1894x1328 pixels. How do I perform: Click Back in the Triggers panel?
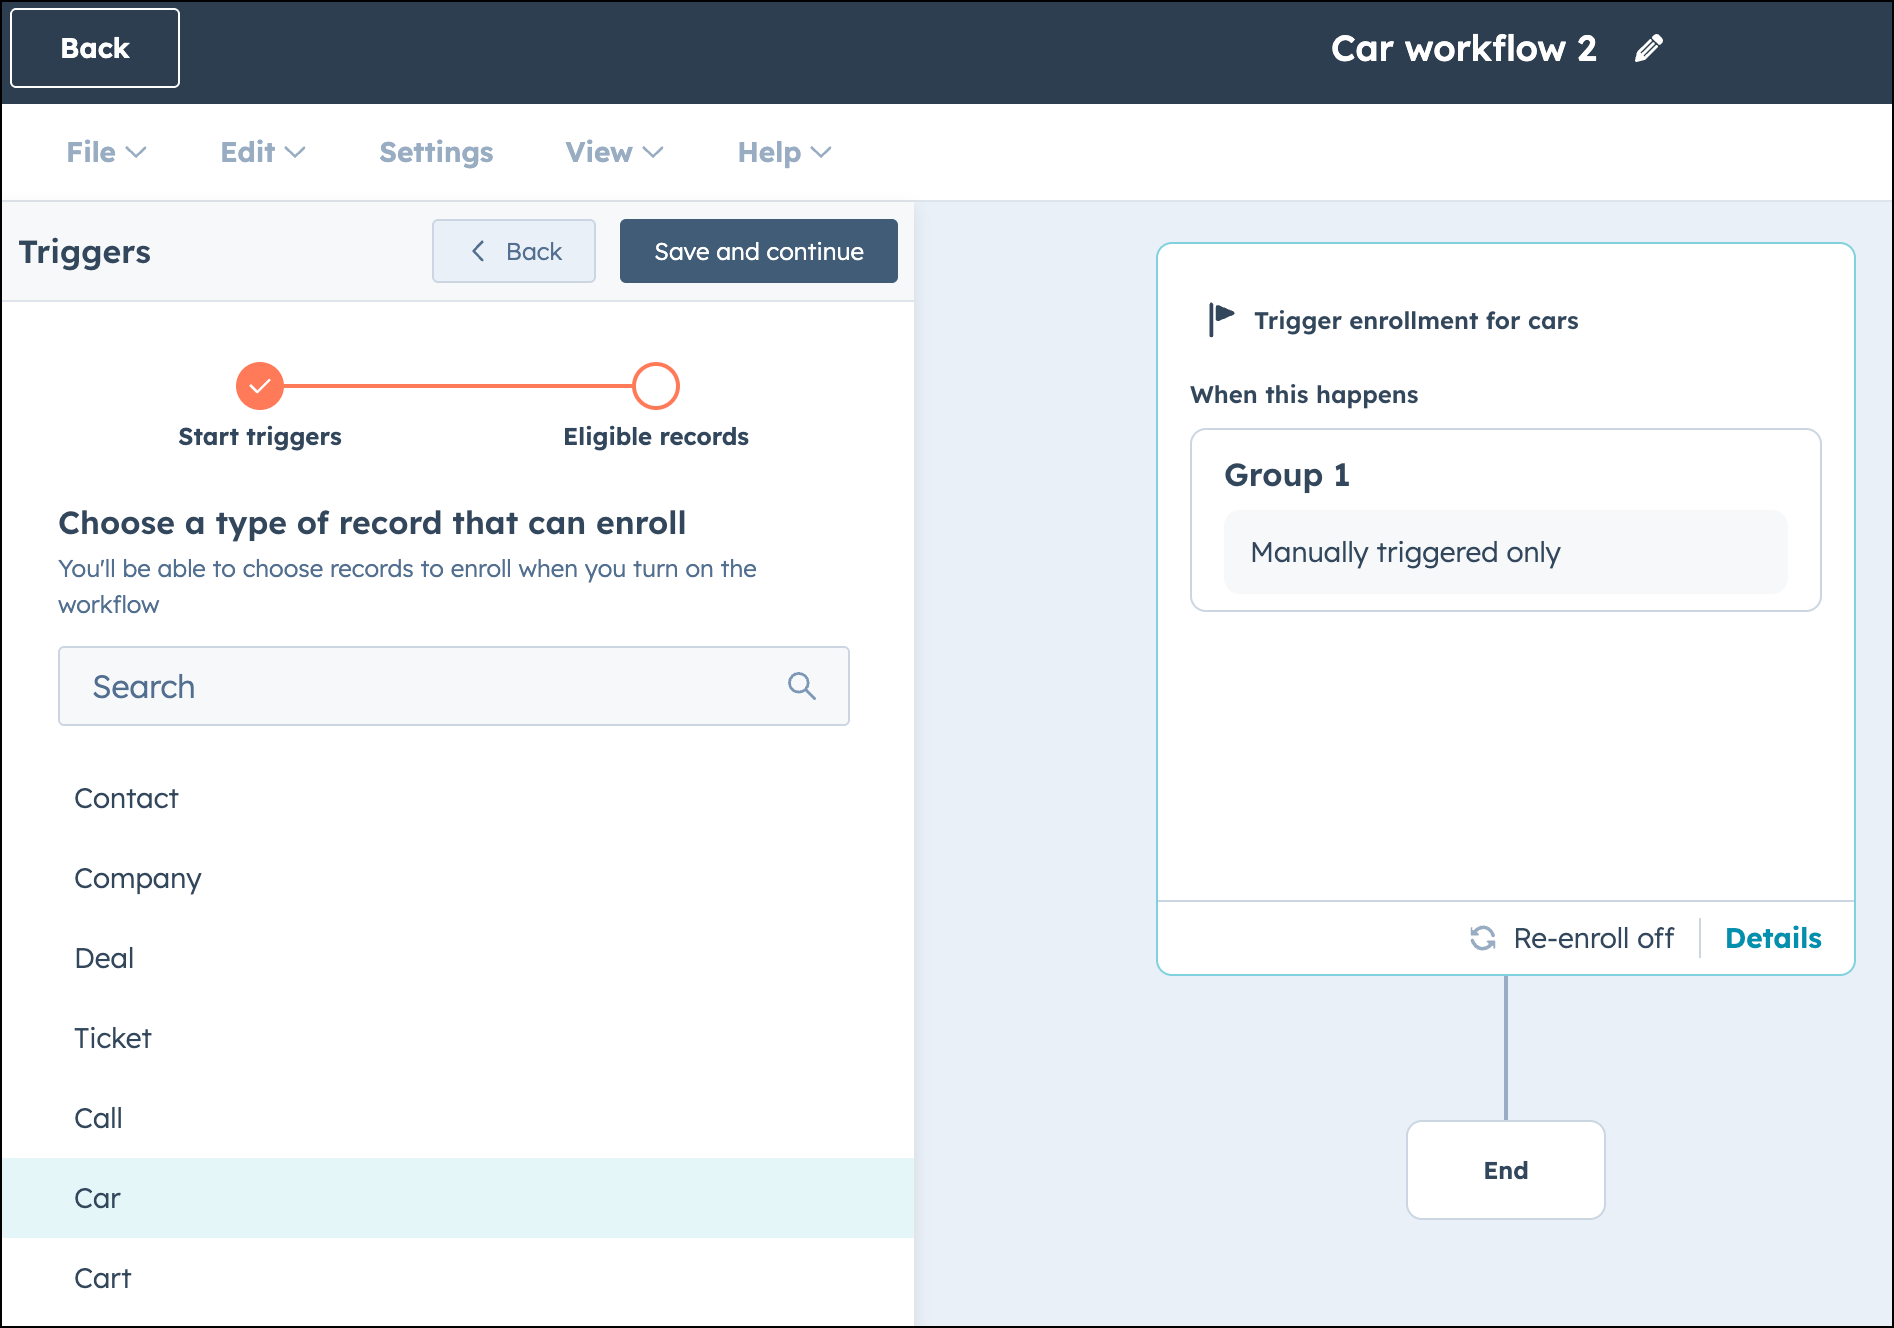(514, 251)
